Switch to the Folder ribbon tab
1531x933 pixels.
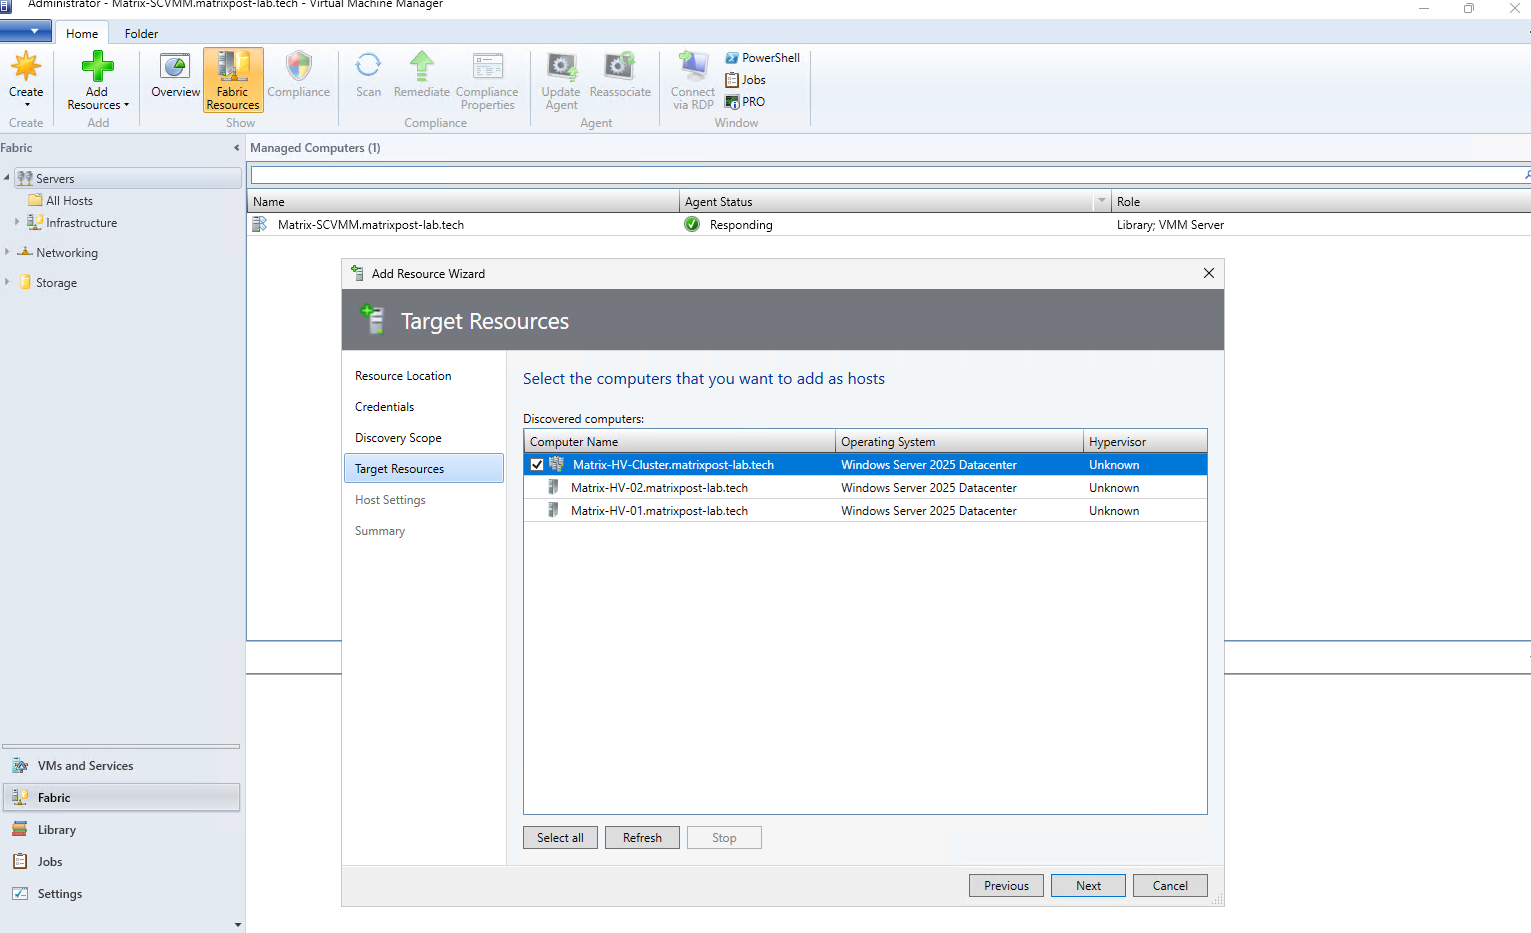click(141, 33)
